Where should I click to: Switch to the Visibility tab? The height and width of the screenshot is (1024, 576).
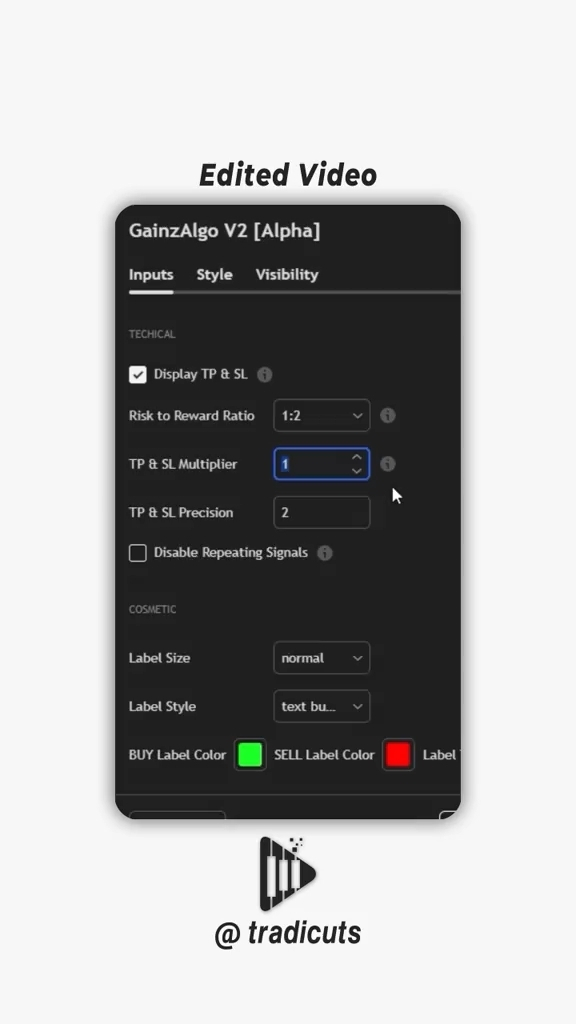pyautogui.click(x=287, y=275)
